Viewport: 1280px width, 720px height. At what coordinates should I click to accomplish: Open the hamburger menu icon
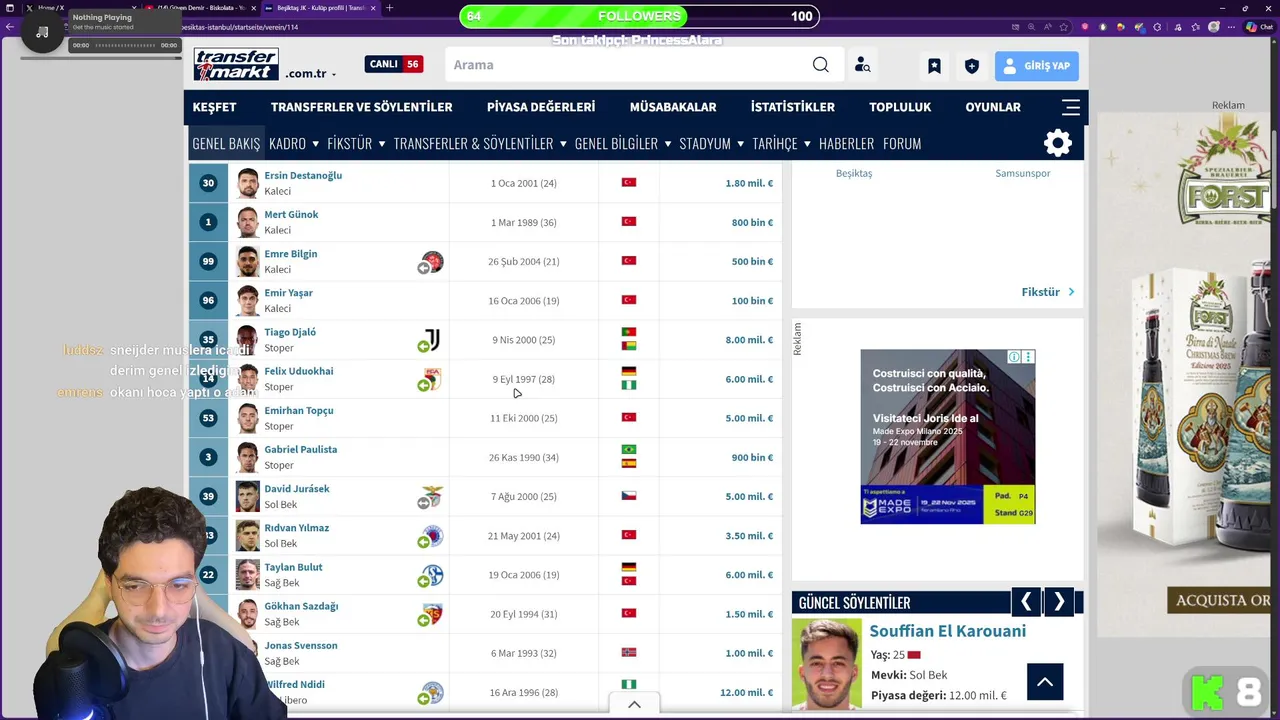[x=1071, y=107]
